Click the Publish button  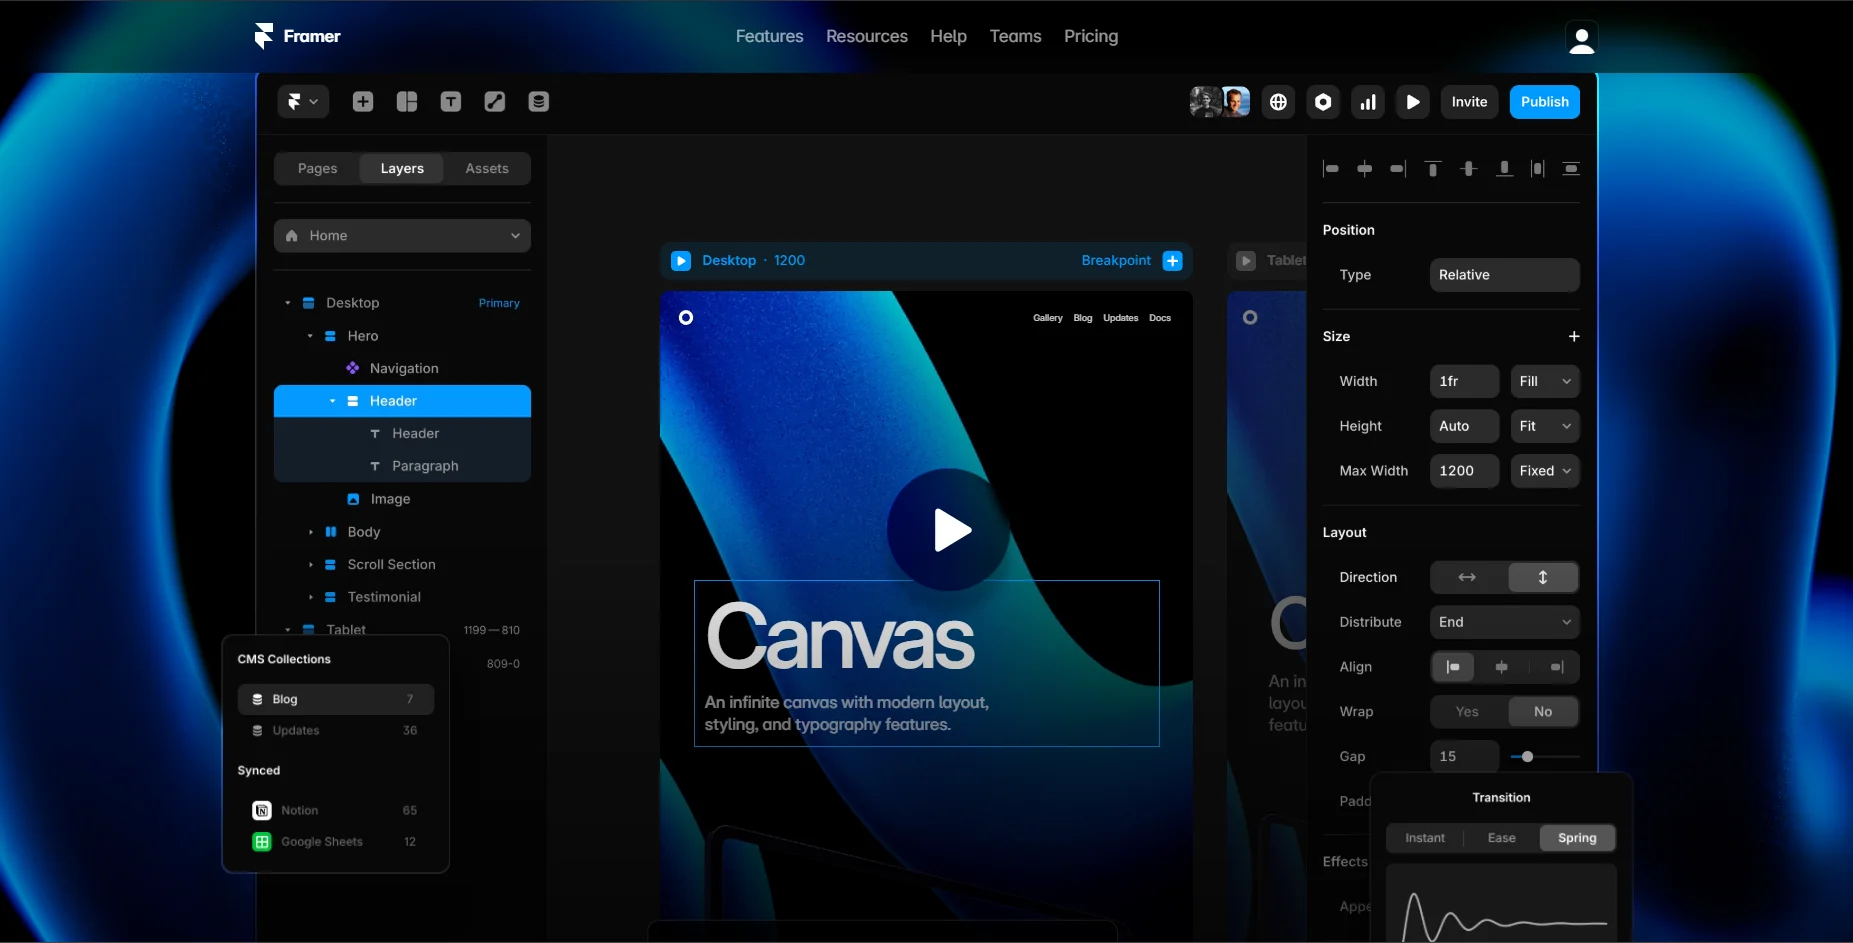point(1545,101)
